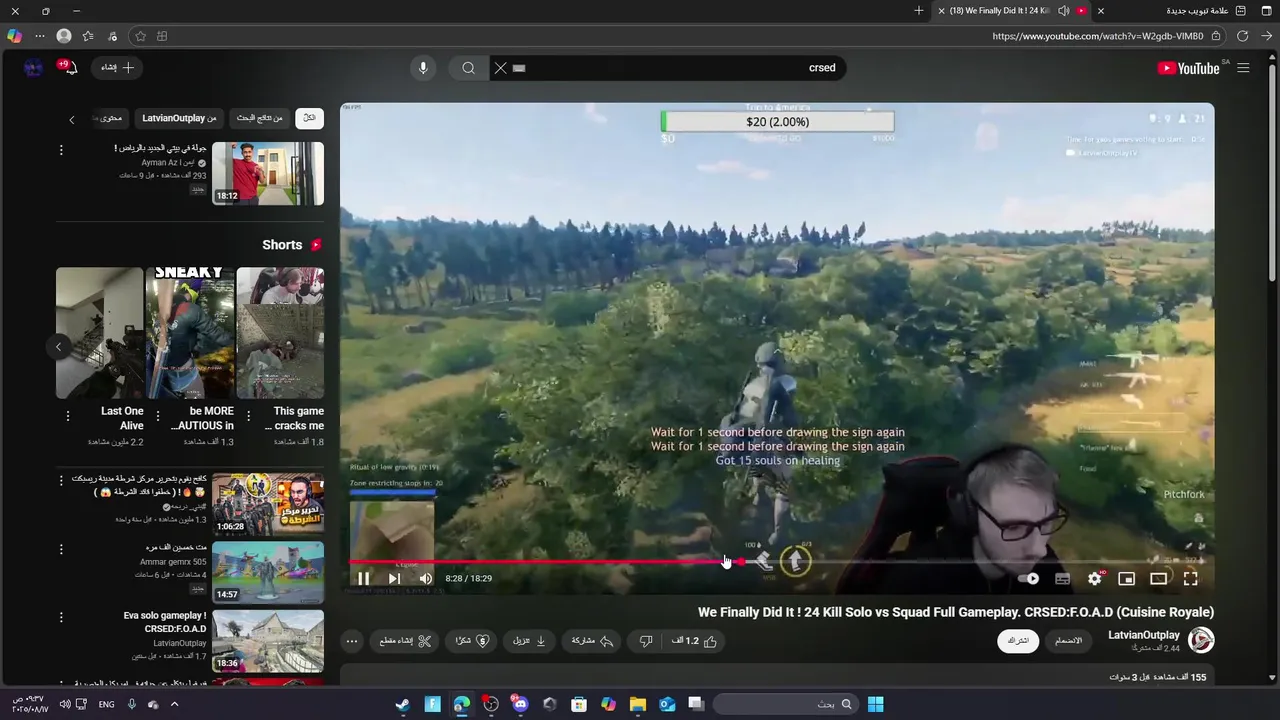
Task: Select the search-results filter chip
Action: [x=259, y=118]
